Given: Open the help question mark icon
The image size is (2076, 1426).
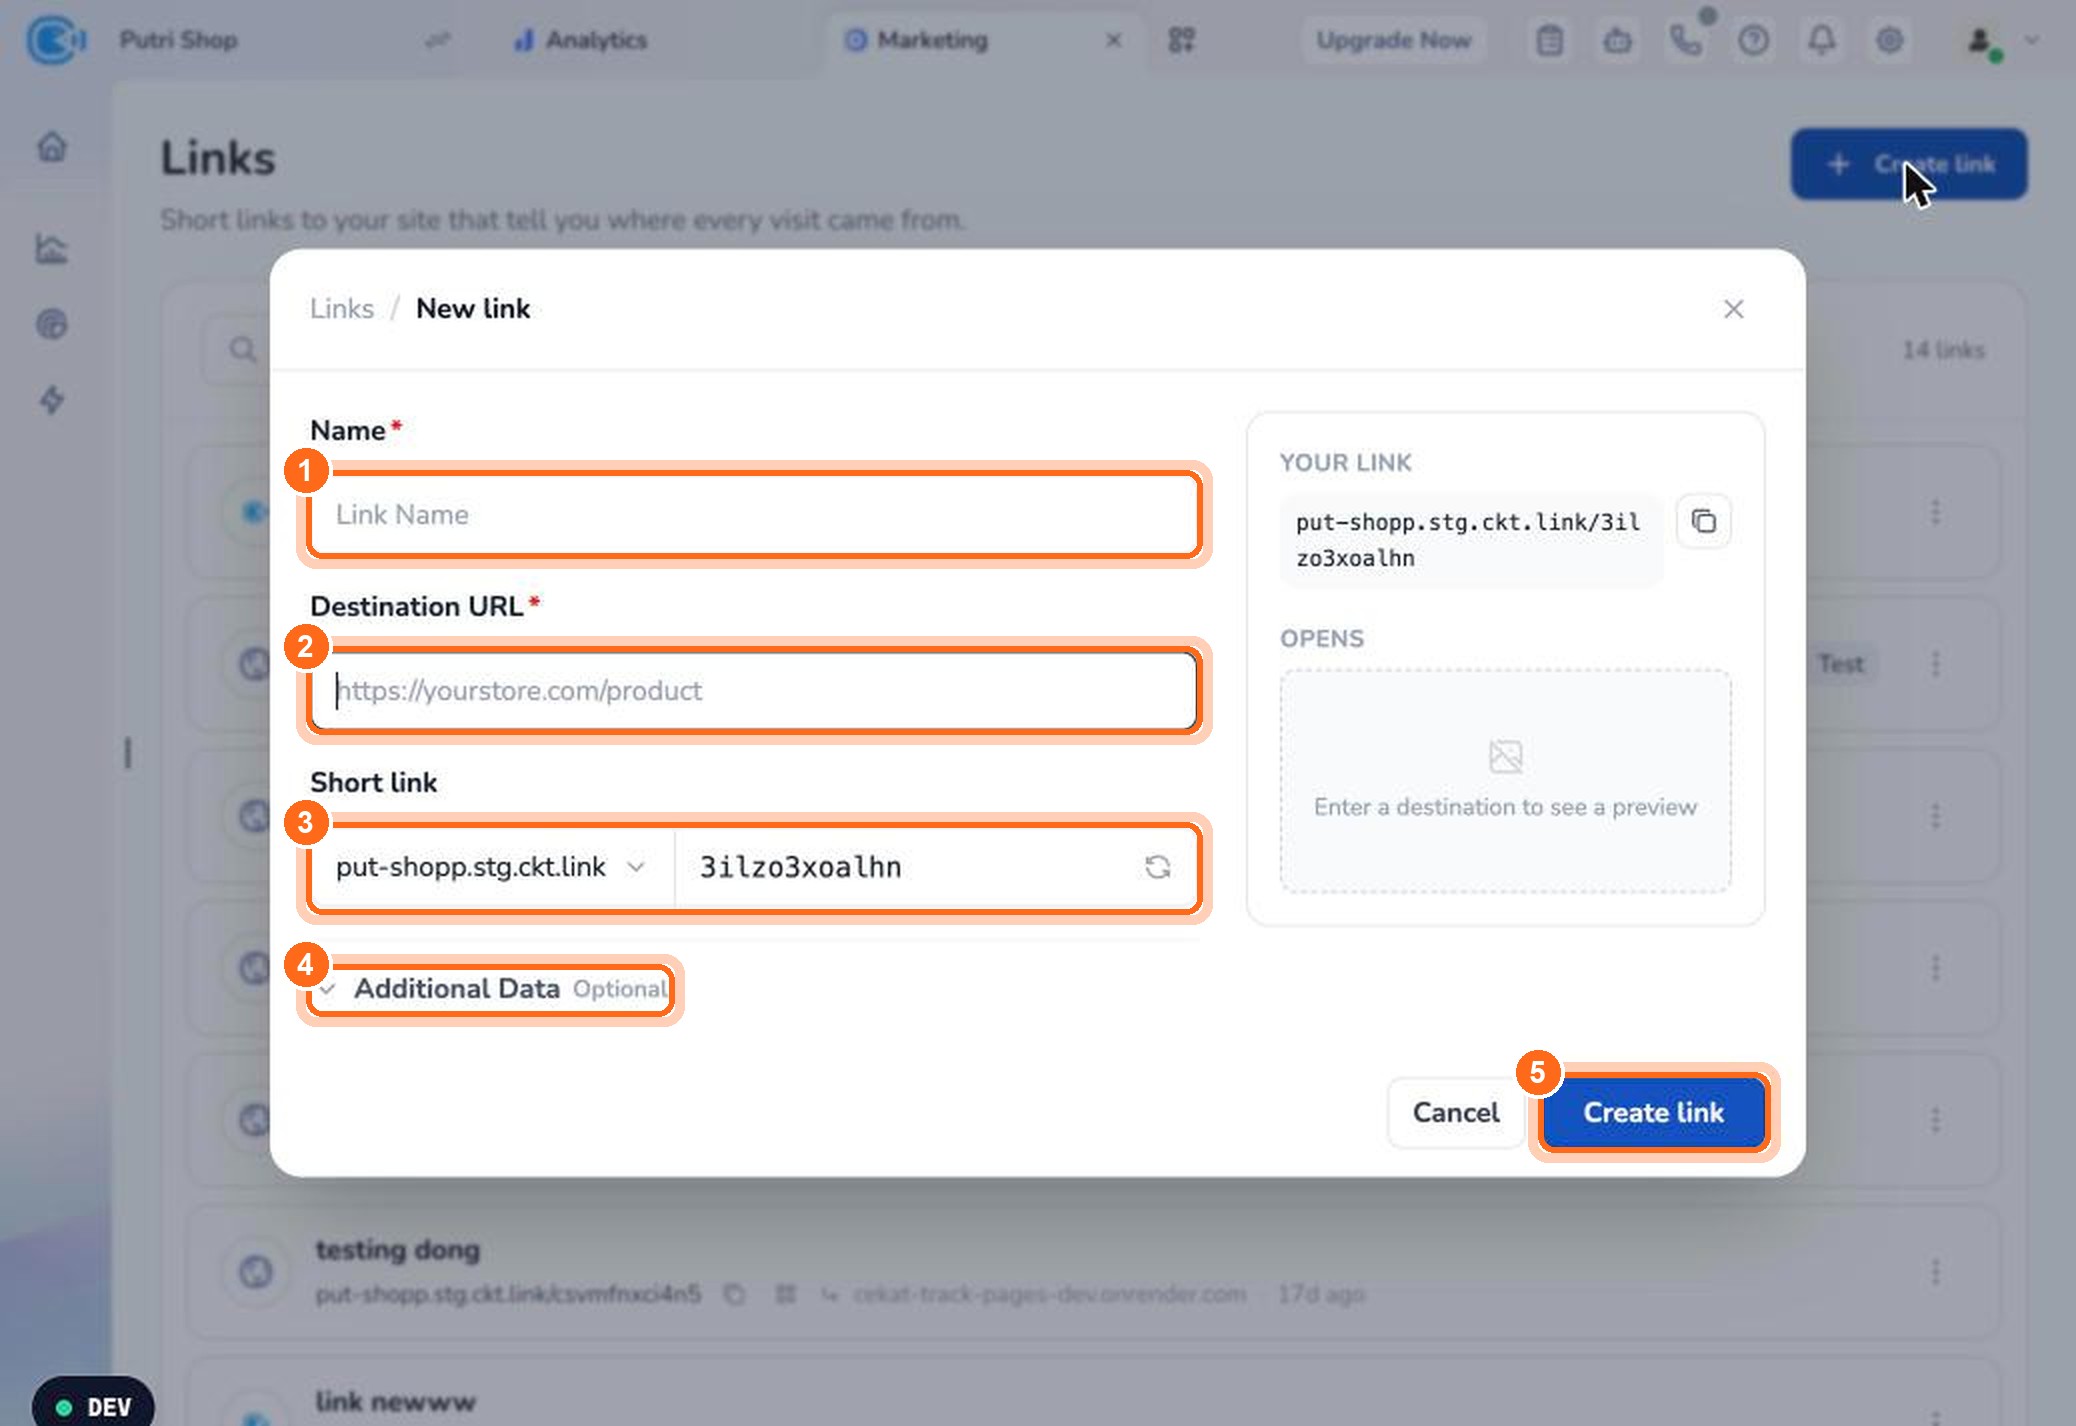Looking at the screenshot, I should coord(1754,40).
